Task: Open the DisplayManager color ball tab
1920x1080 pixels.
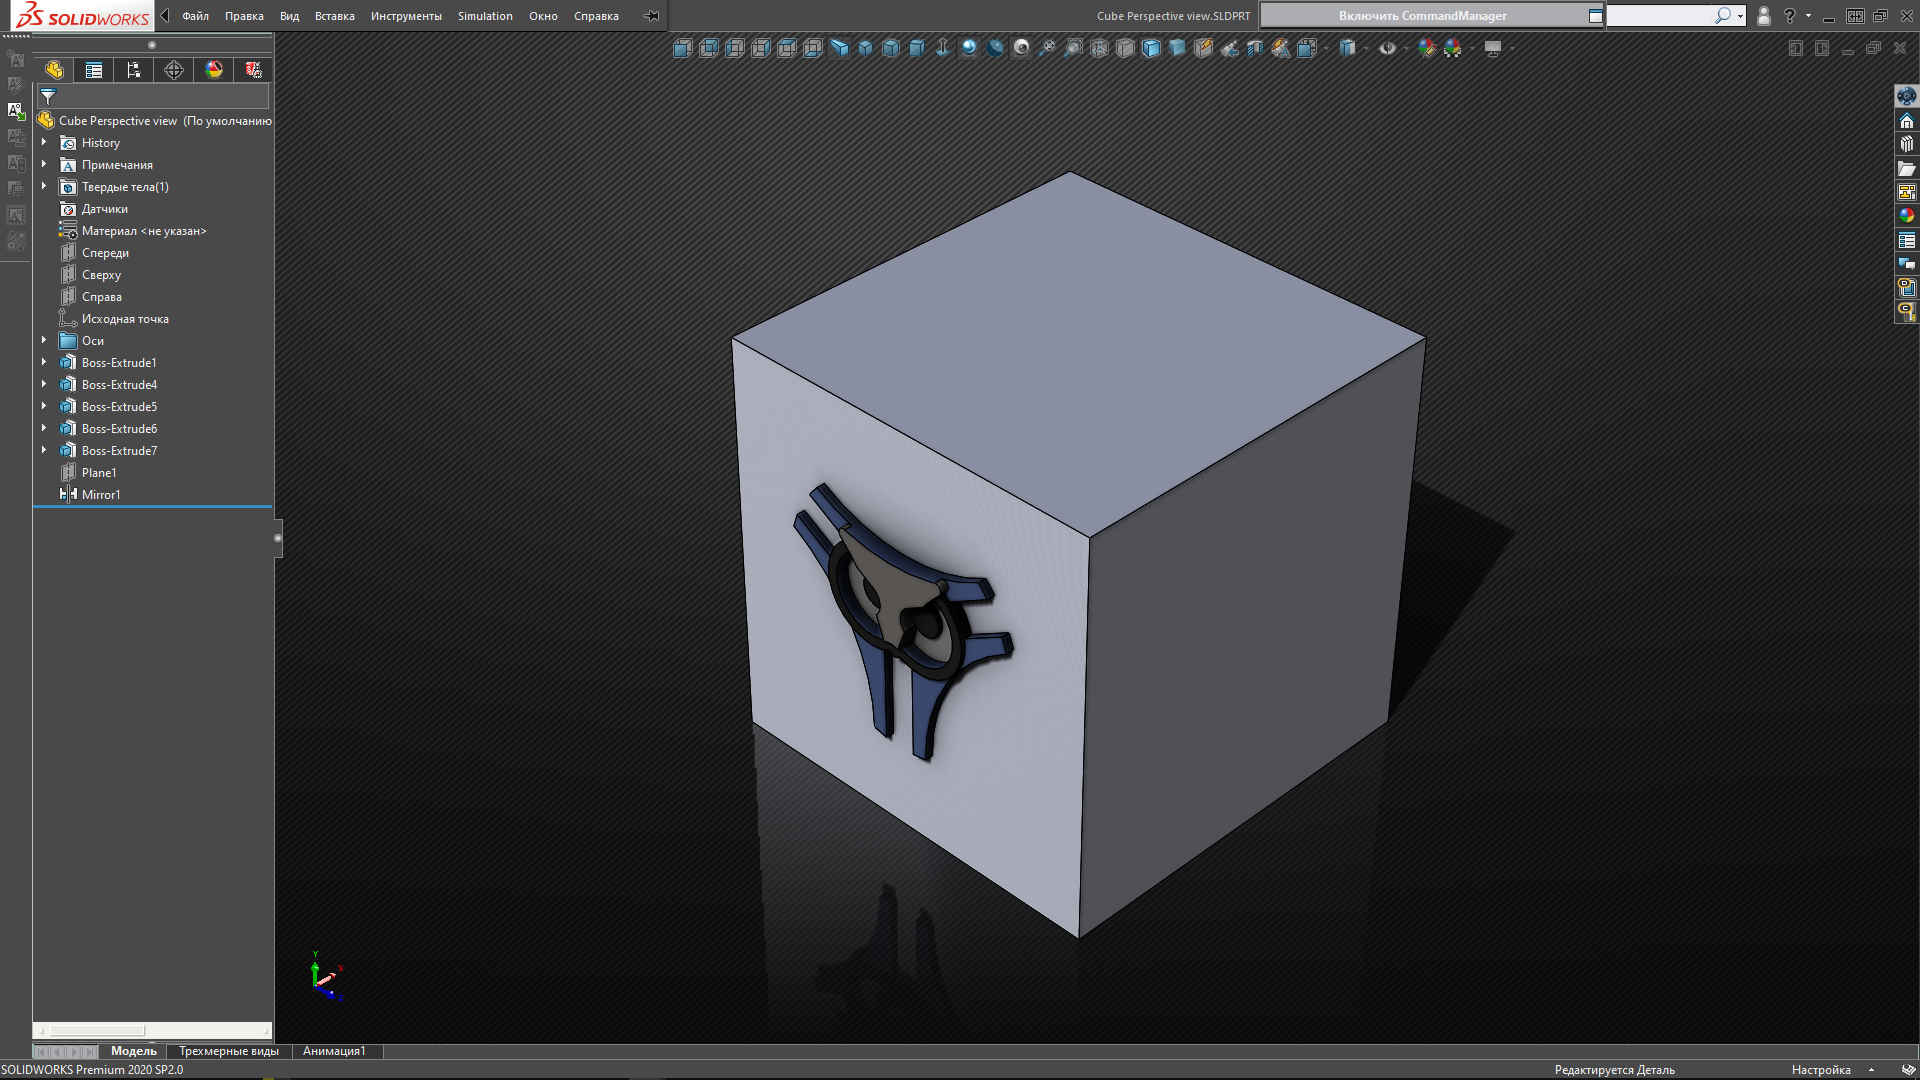Action: [214, 70]
